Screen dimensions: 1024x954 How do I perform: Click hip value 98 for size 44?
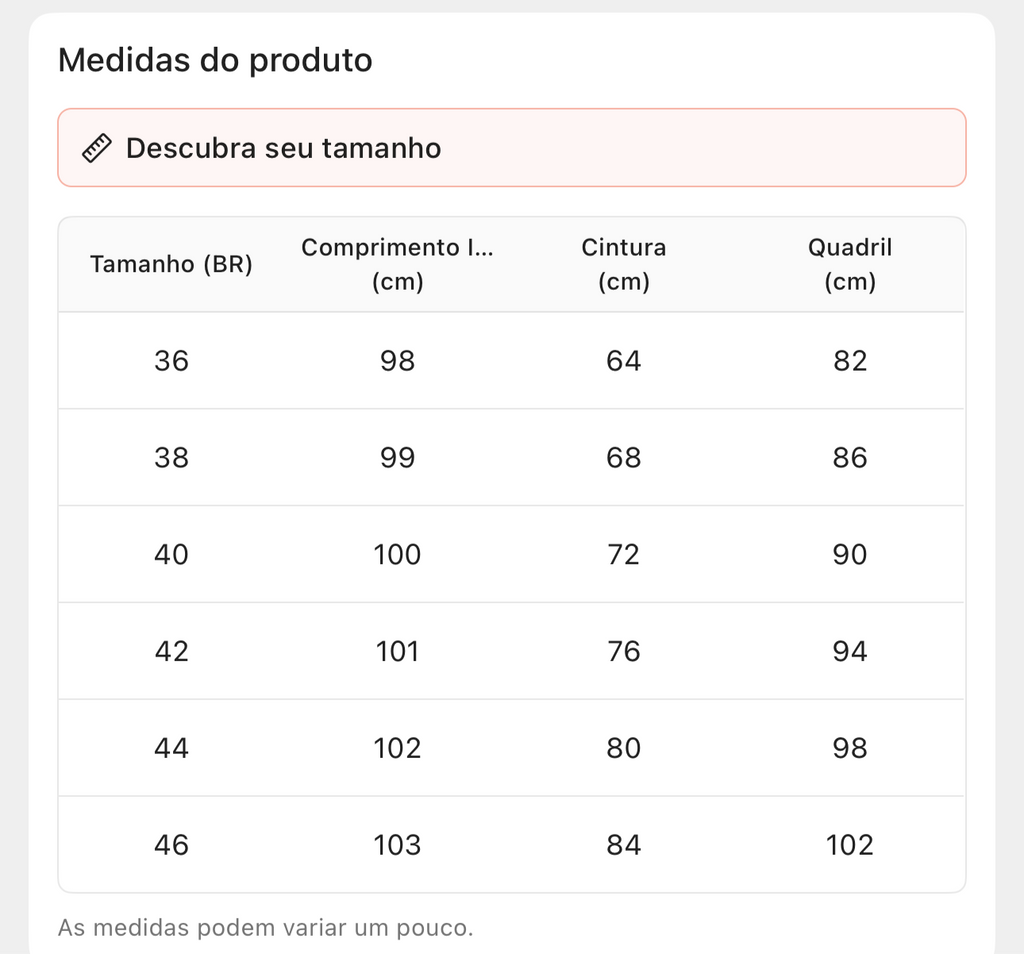(x=850, y=749)
